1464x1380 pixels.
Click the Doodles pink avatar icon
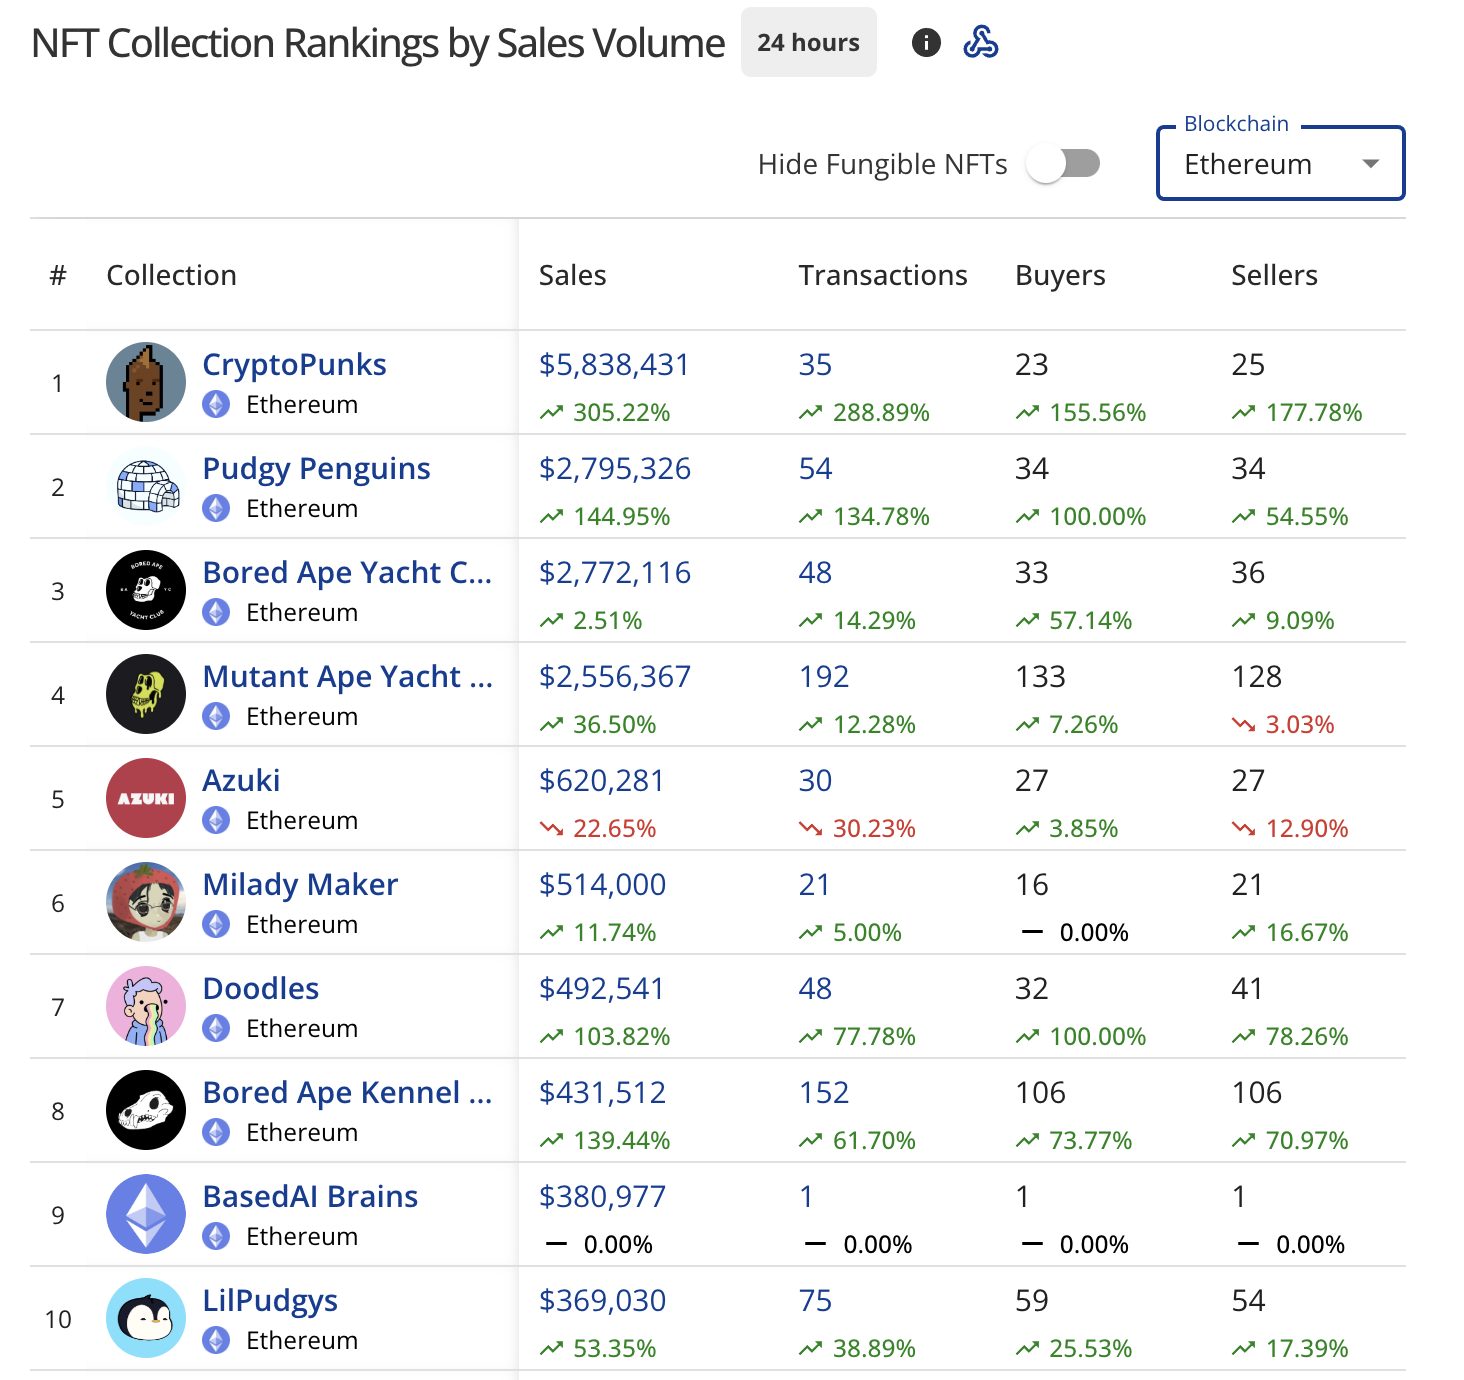click(146, 1006)
